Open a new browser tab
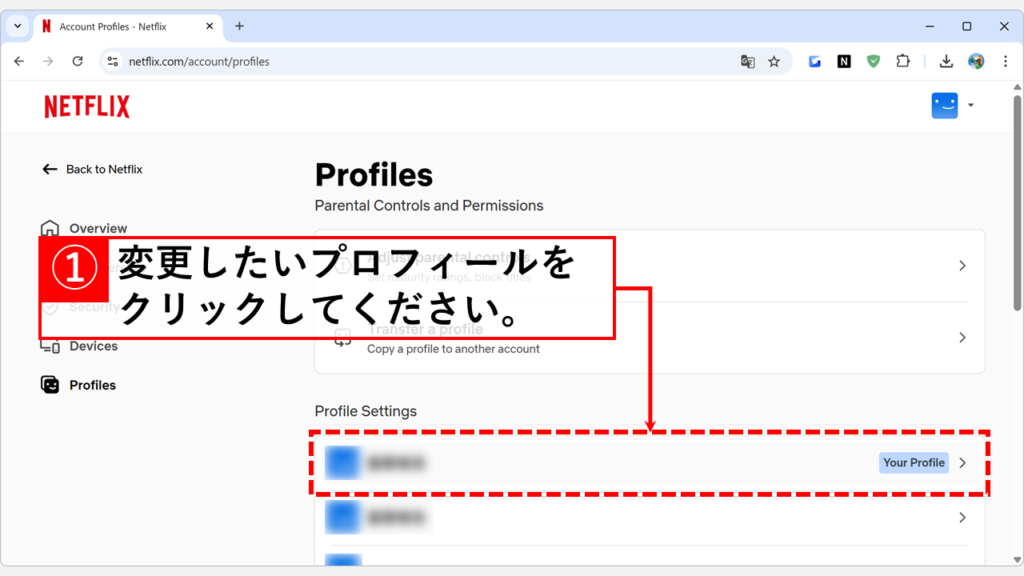Viewport: 1024px width, 576px height. (x=240, y=26)
